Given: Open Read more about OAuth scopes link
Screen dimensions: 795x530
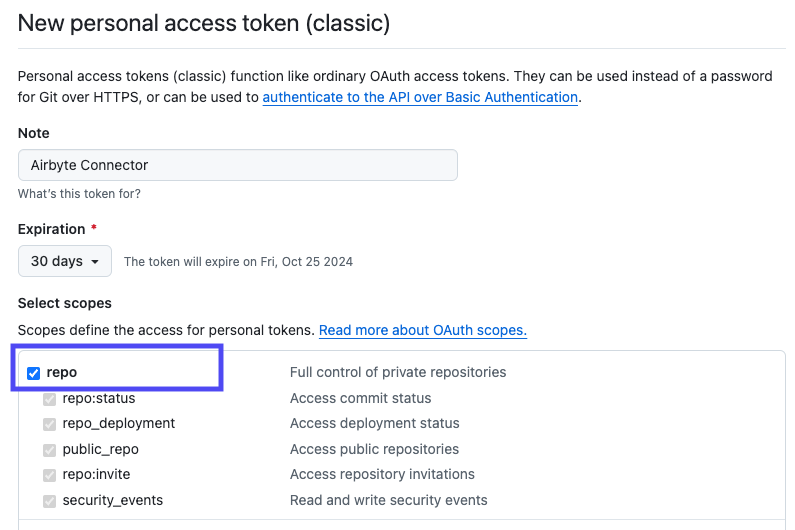Looking at the screenshot, I should (x=422, y=330).
